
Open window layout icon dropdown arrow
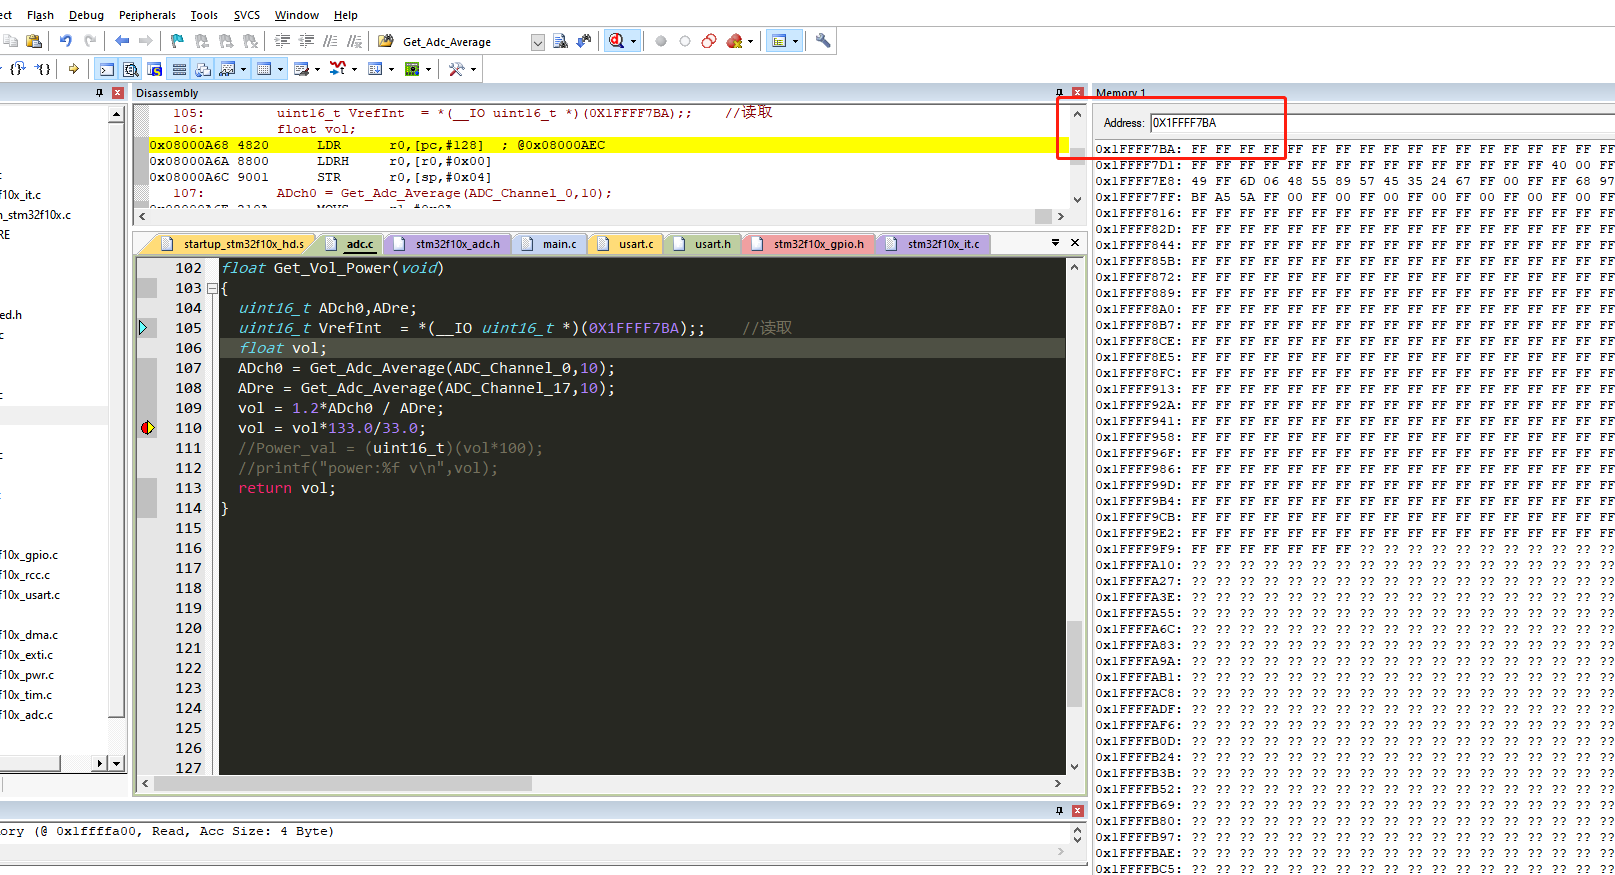795,42
